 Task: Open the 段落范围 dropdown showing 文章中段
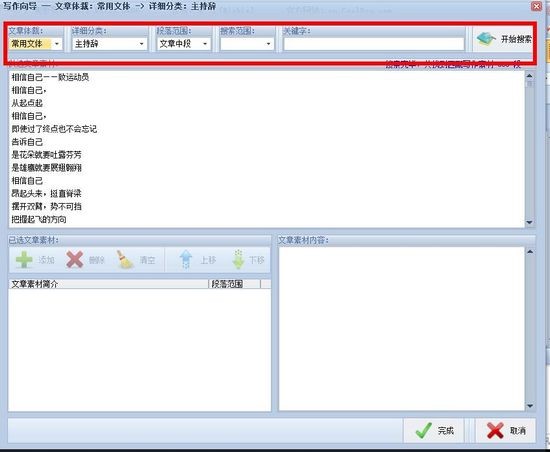point(184,44)
